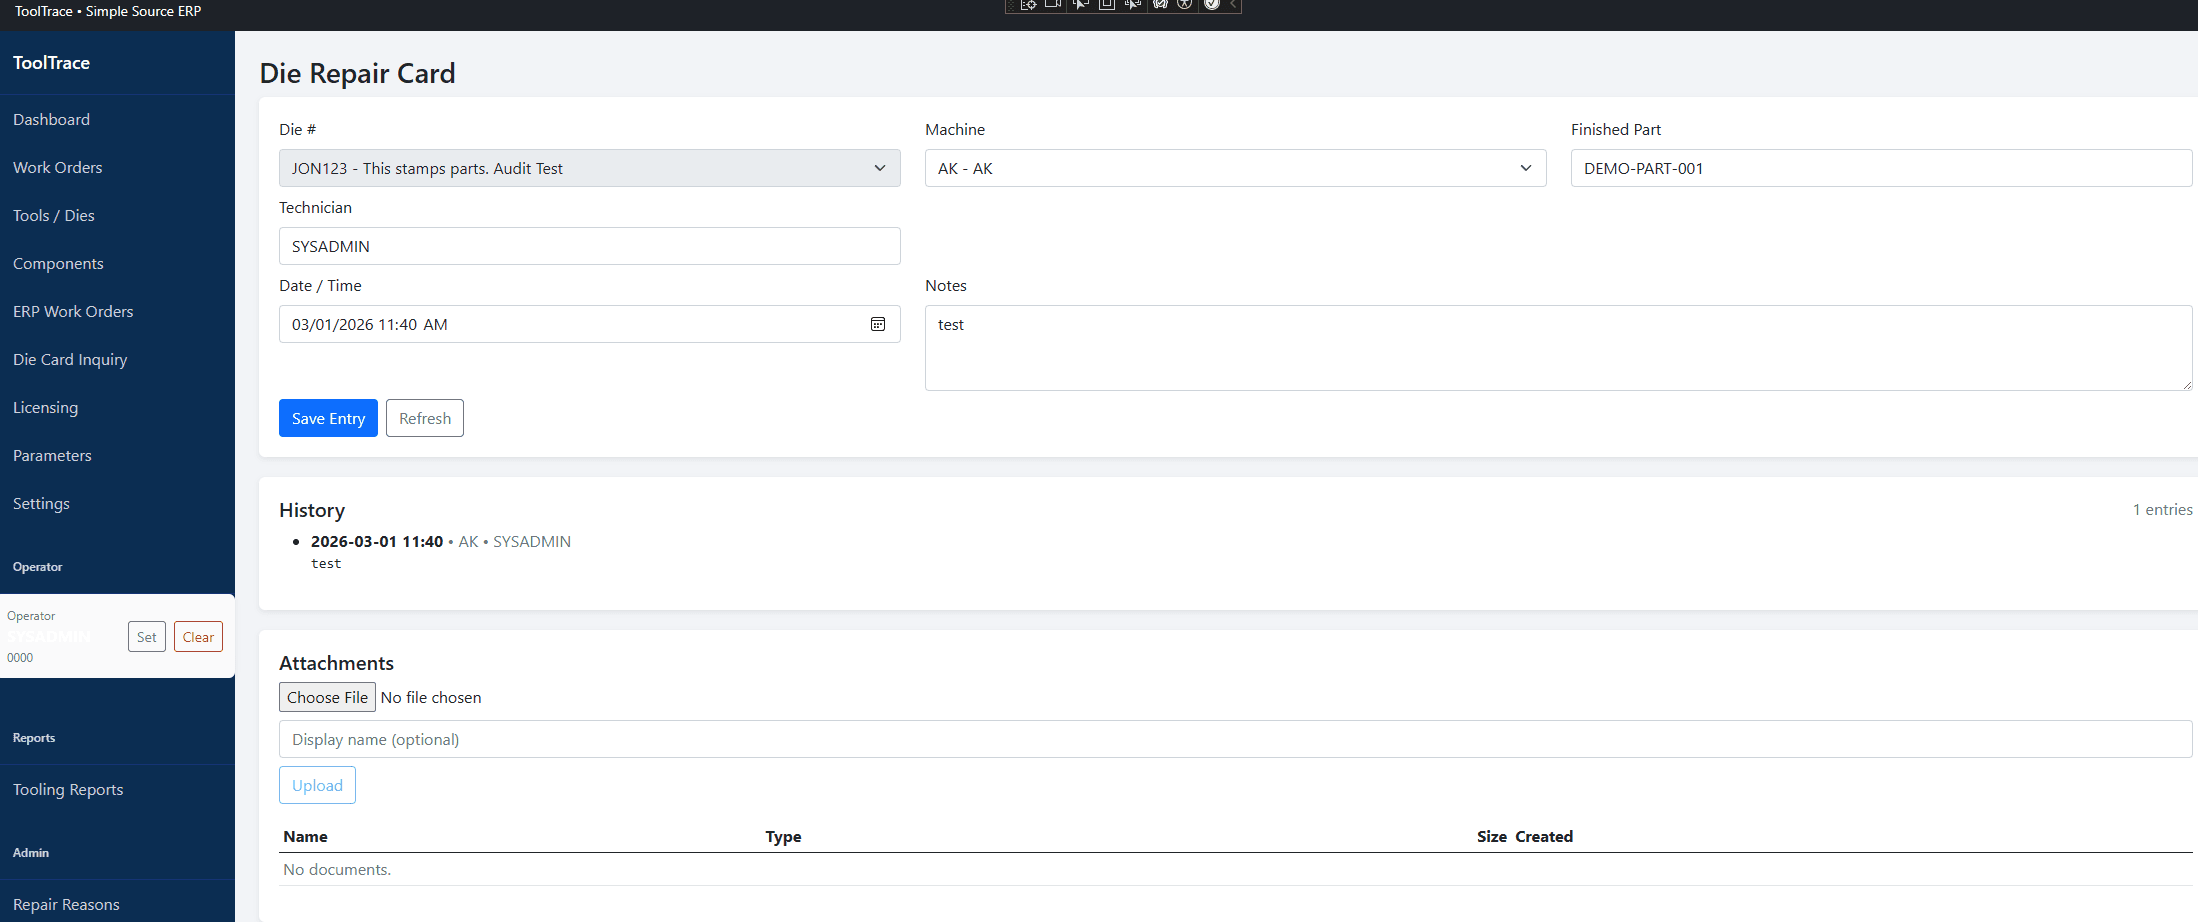
Task: Click Choose File under Attachments
Action: pyautogui.click(x=327, y=697)
